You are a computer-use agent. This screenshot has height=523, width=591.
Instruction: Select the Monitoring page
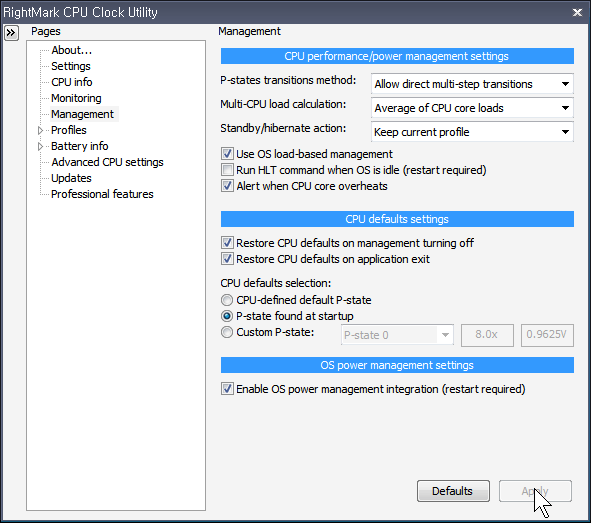pyautogui.click(x=76, y=98)
